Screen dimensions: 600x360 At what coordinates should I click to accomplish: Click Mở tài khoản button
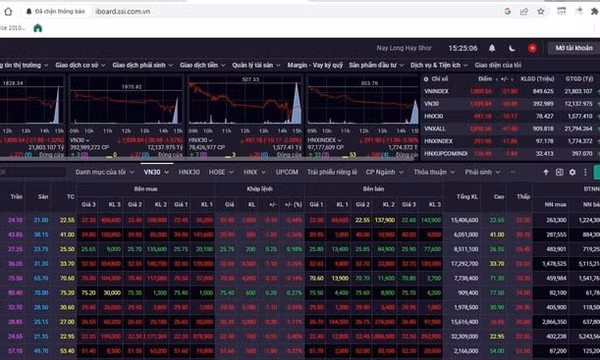coord(574,48)
